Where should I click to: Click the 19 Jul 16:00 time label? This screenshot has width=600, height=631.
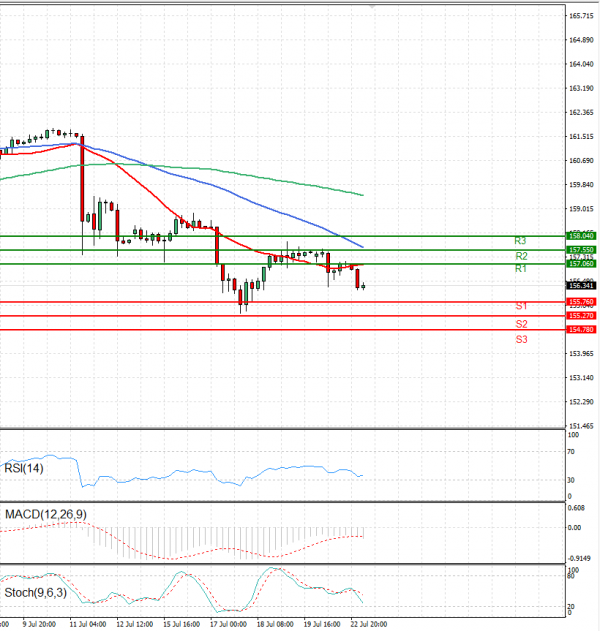point(322,624)
